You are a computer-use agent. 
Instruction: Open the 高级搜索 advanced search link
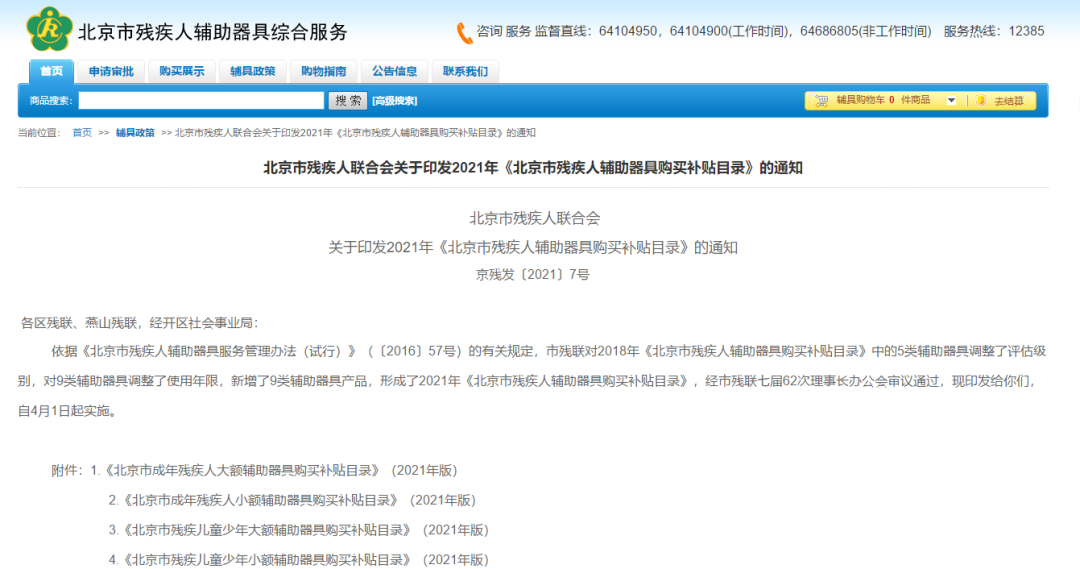395,101
